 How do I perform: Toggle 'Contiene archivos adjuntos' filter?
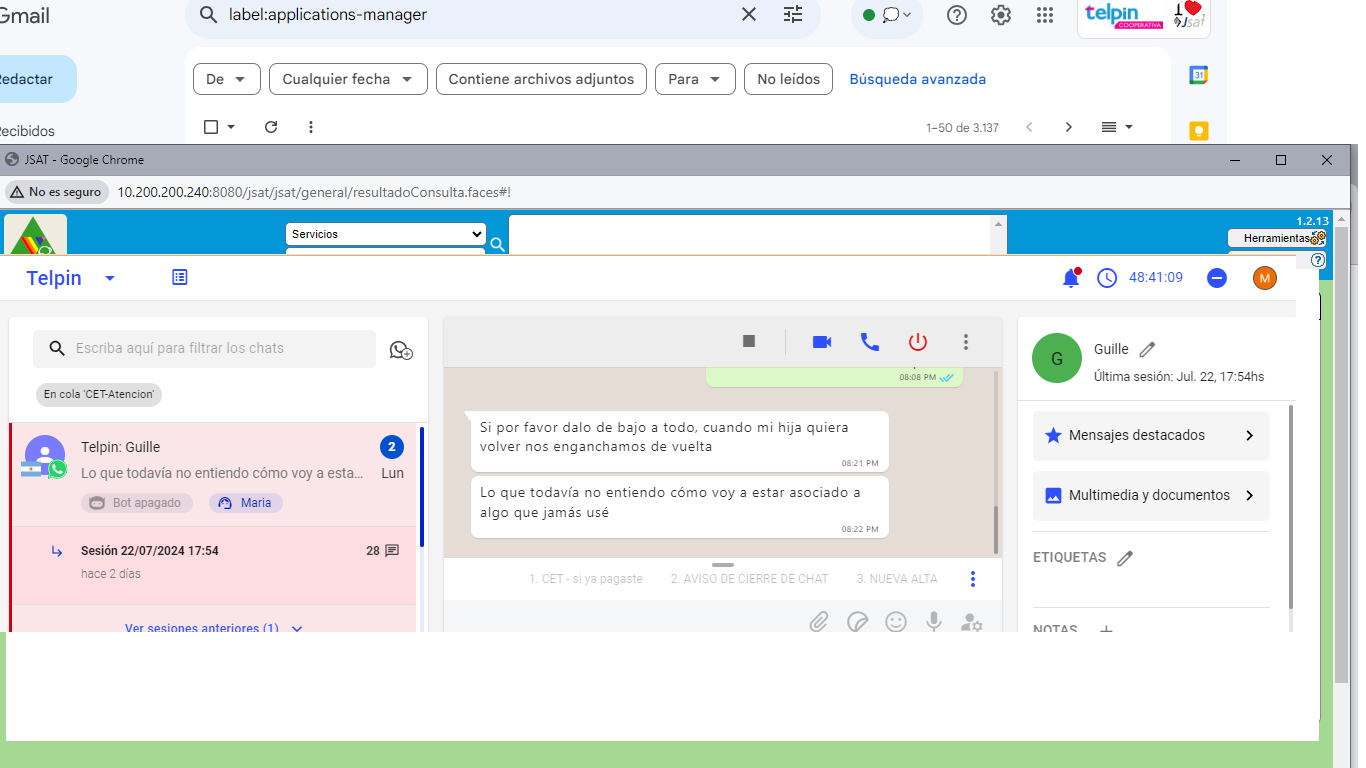pos(541,79)
